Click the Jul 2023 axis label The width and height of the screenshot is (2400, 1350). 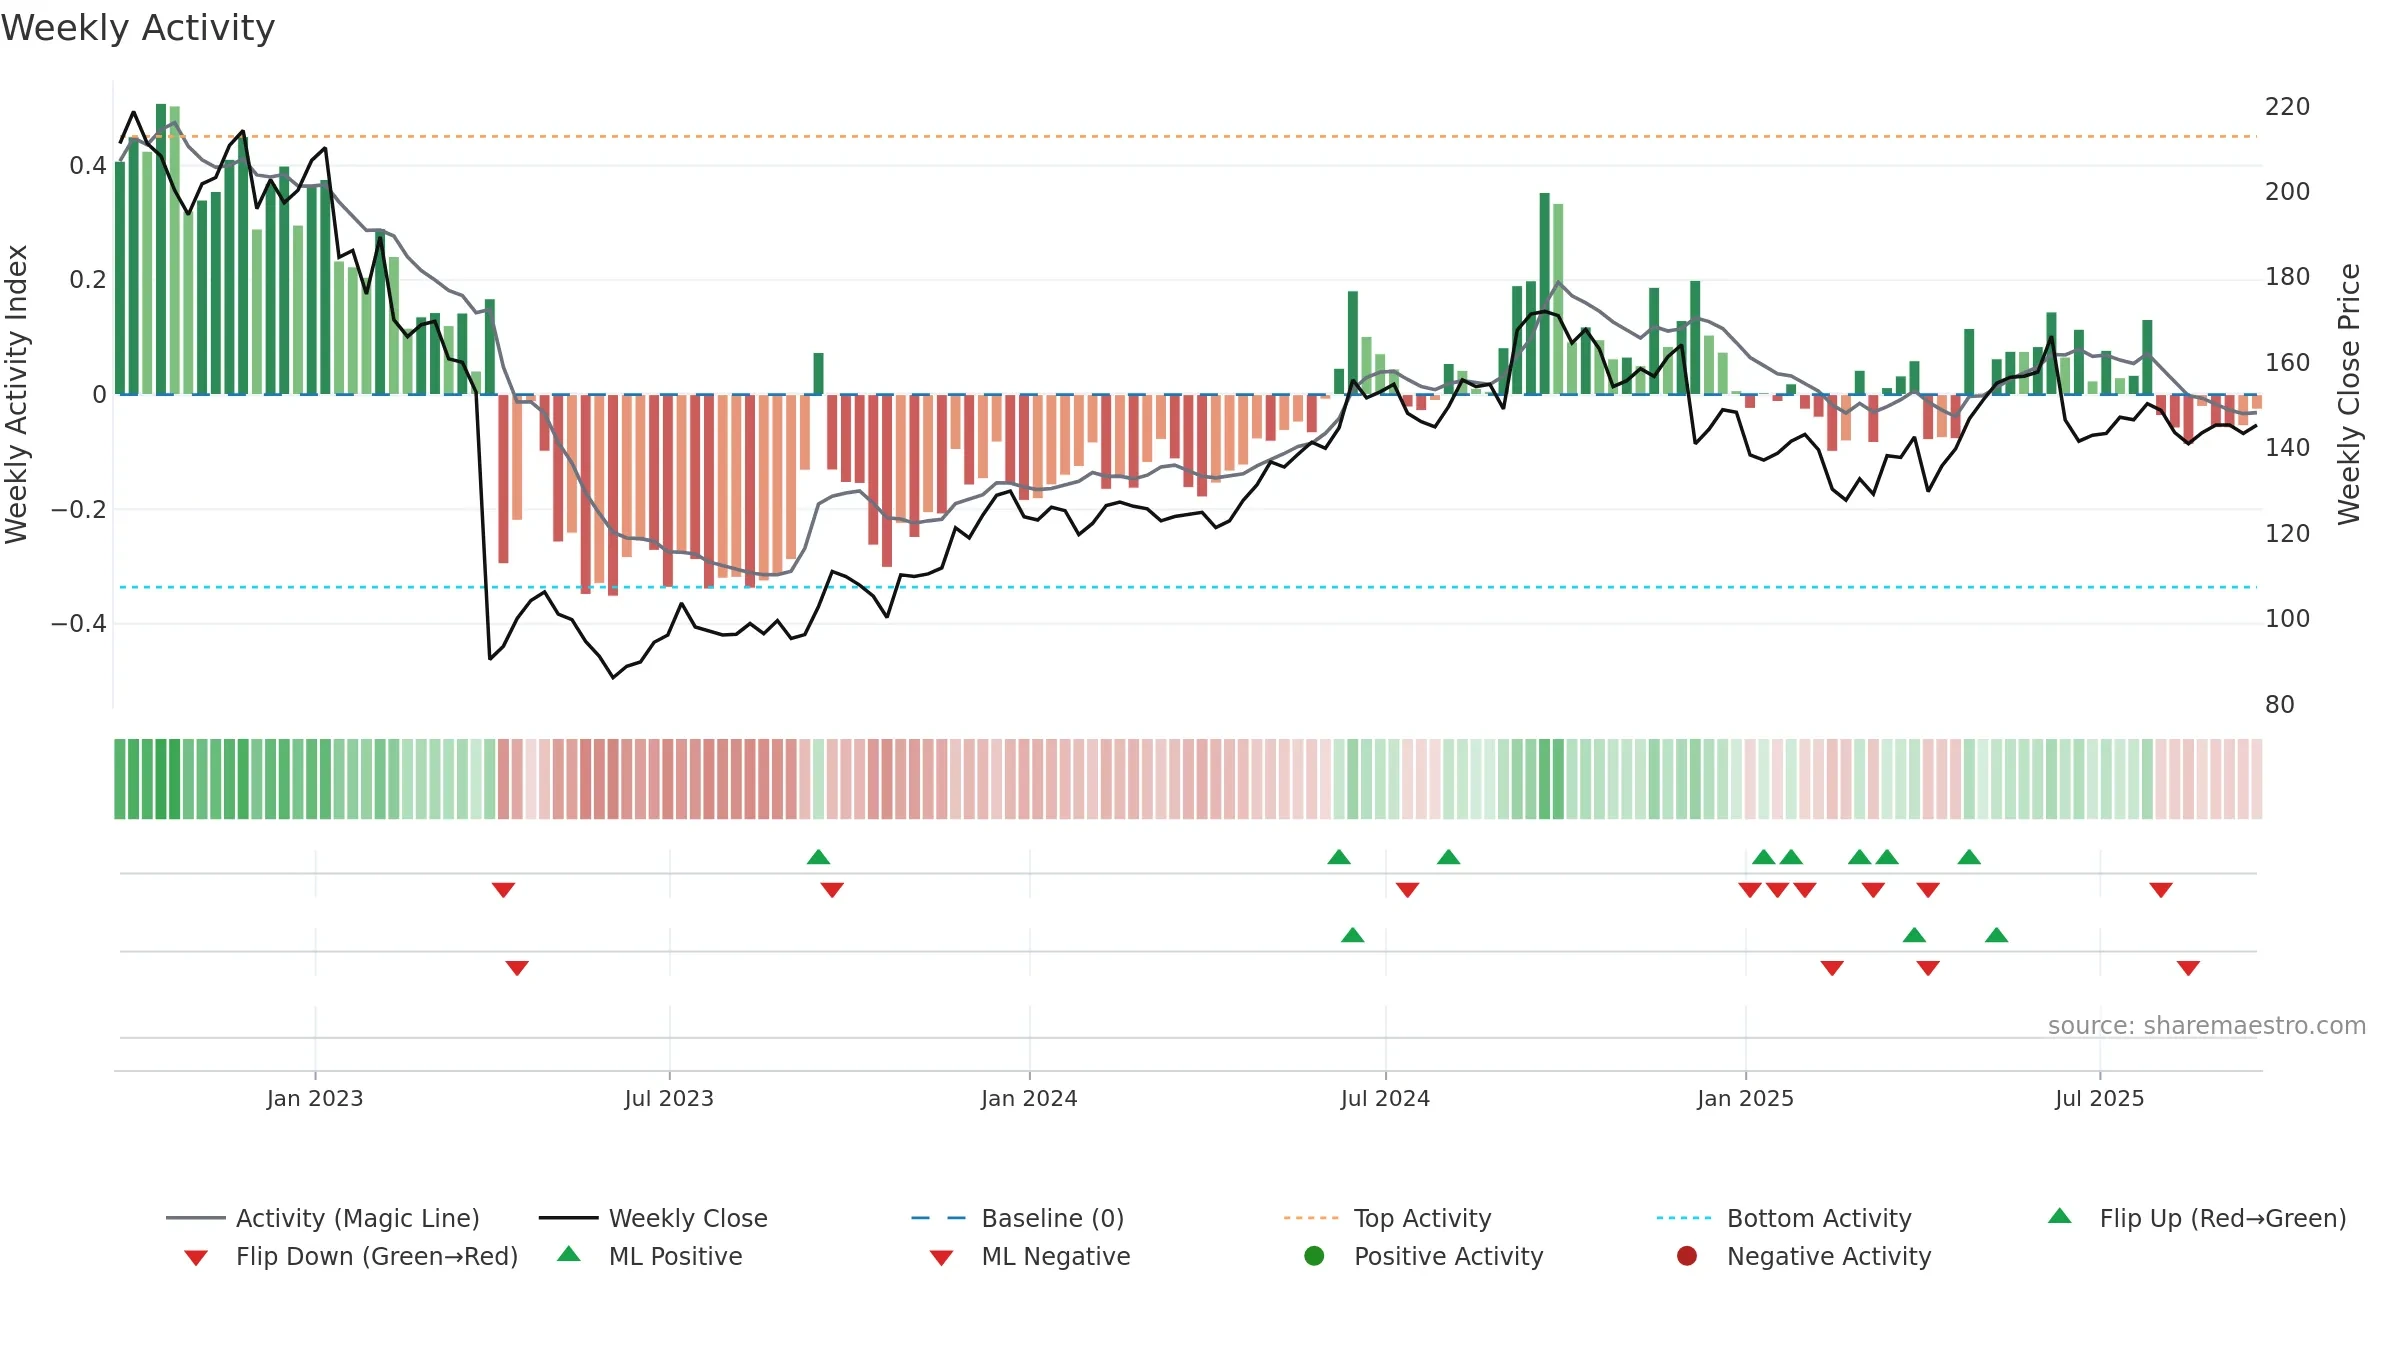(669, 1099)
